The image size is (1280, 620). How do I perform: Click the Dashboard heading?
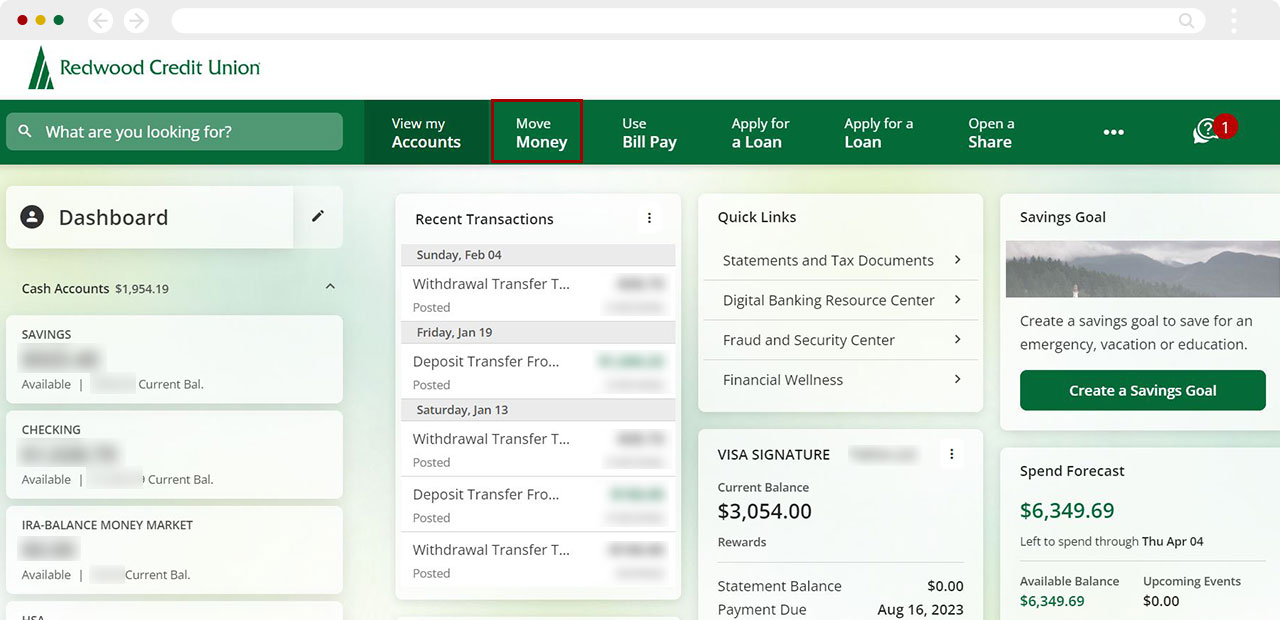point(113,217)
